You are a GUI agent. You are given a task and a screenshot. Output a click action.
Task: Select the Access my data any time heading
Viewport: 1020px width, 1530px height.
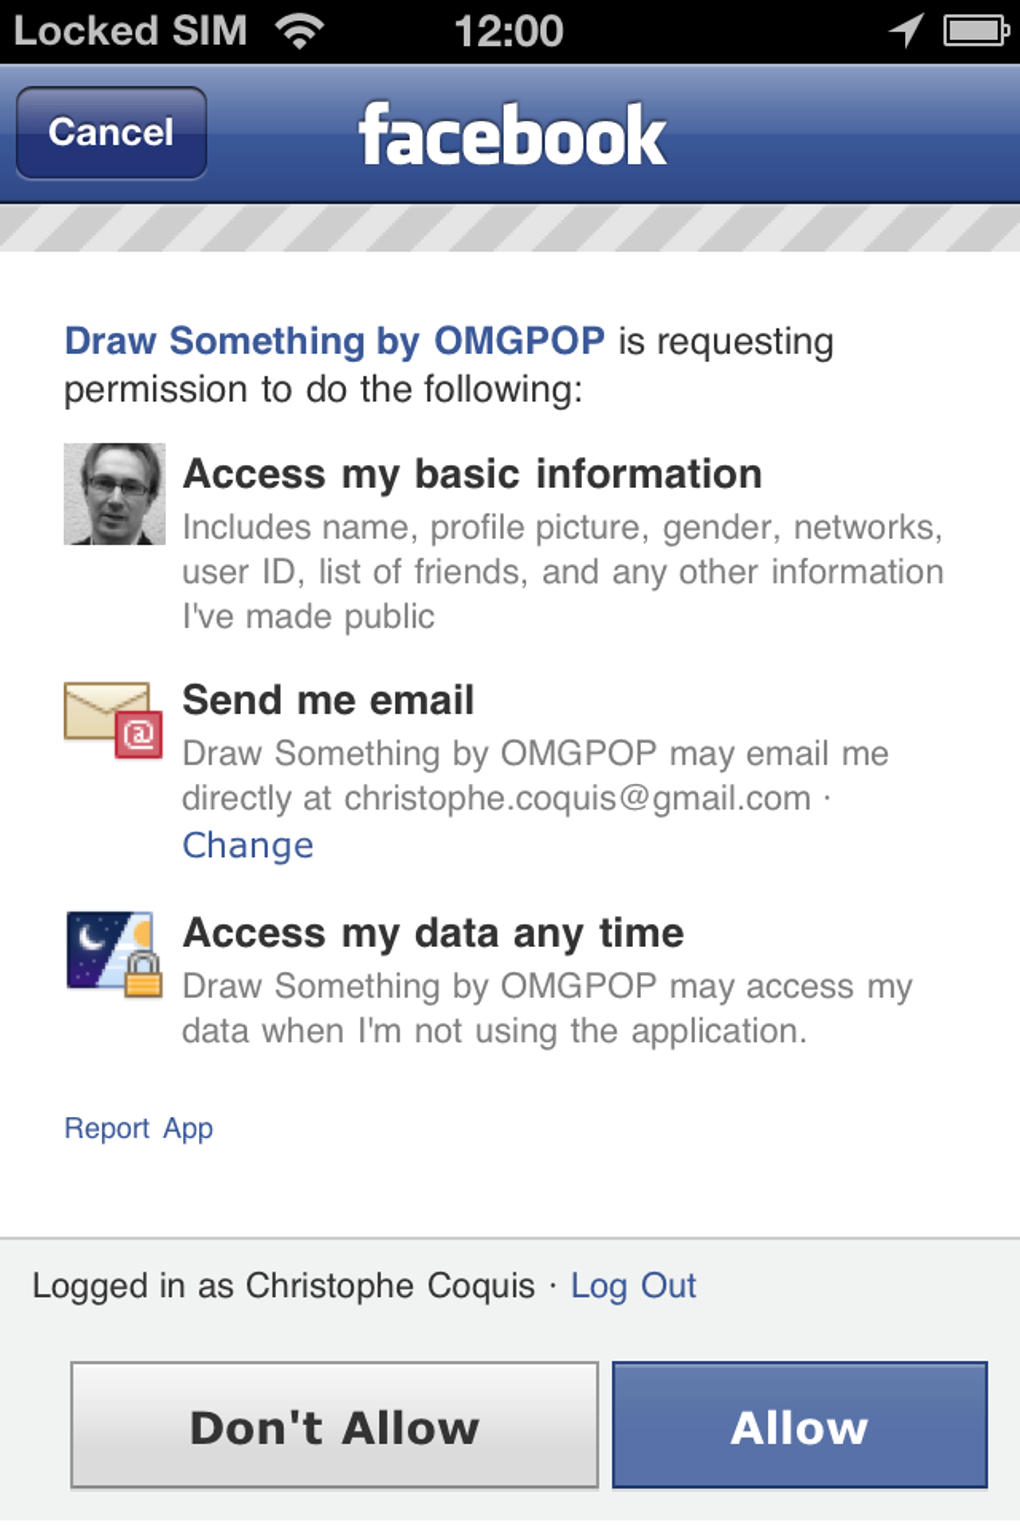pos(433,933)
